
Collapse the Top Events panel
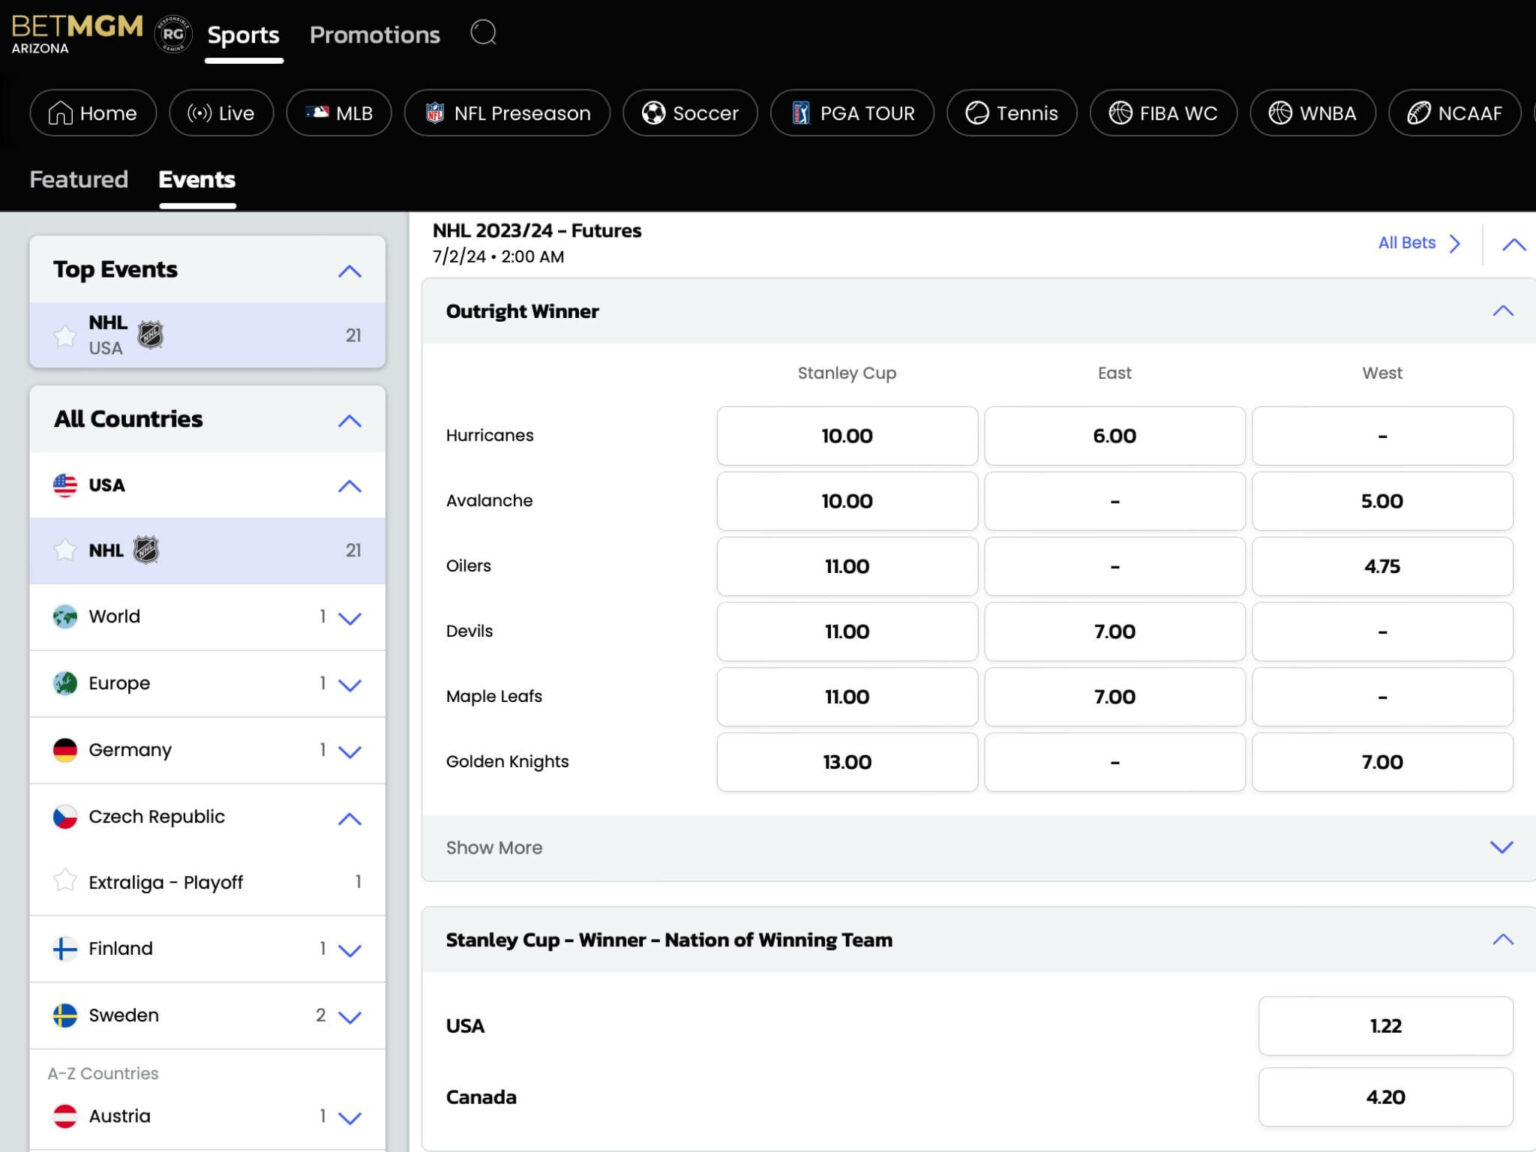point(349,271)
